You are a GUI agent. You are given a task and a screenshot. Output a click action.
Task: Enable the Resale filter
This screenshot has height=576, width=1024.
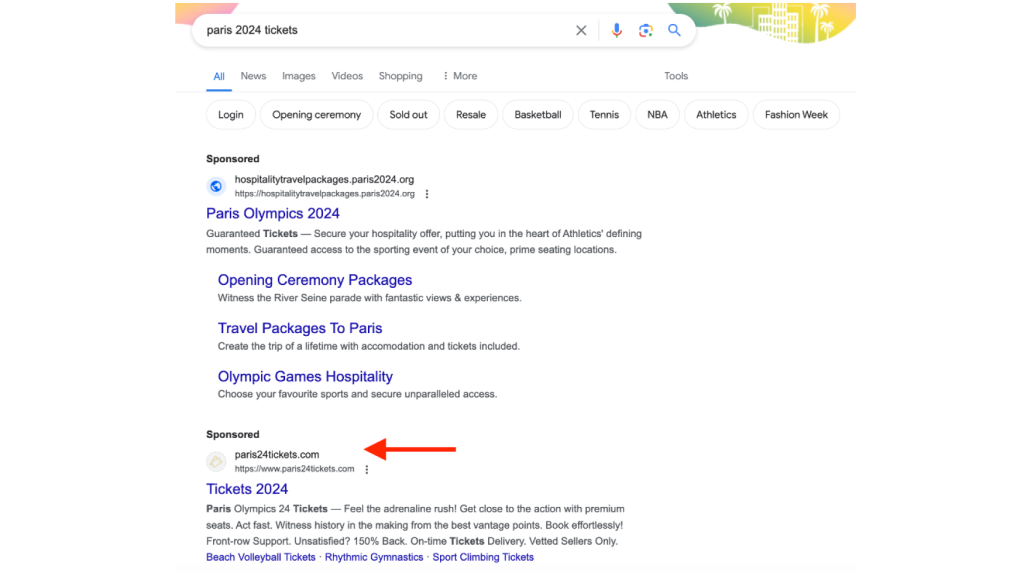(470, 114)
